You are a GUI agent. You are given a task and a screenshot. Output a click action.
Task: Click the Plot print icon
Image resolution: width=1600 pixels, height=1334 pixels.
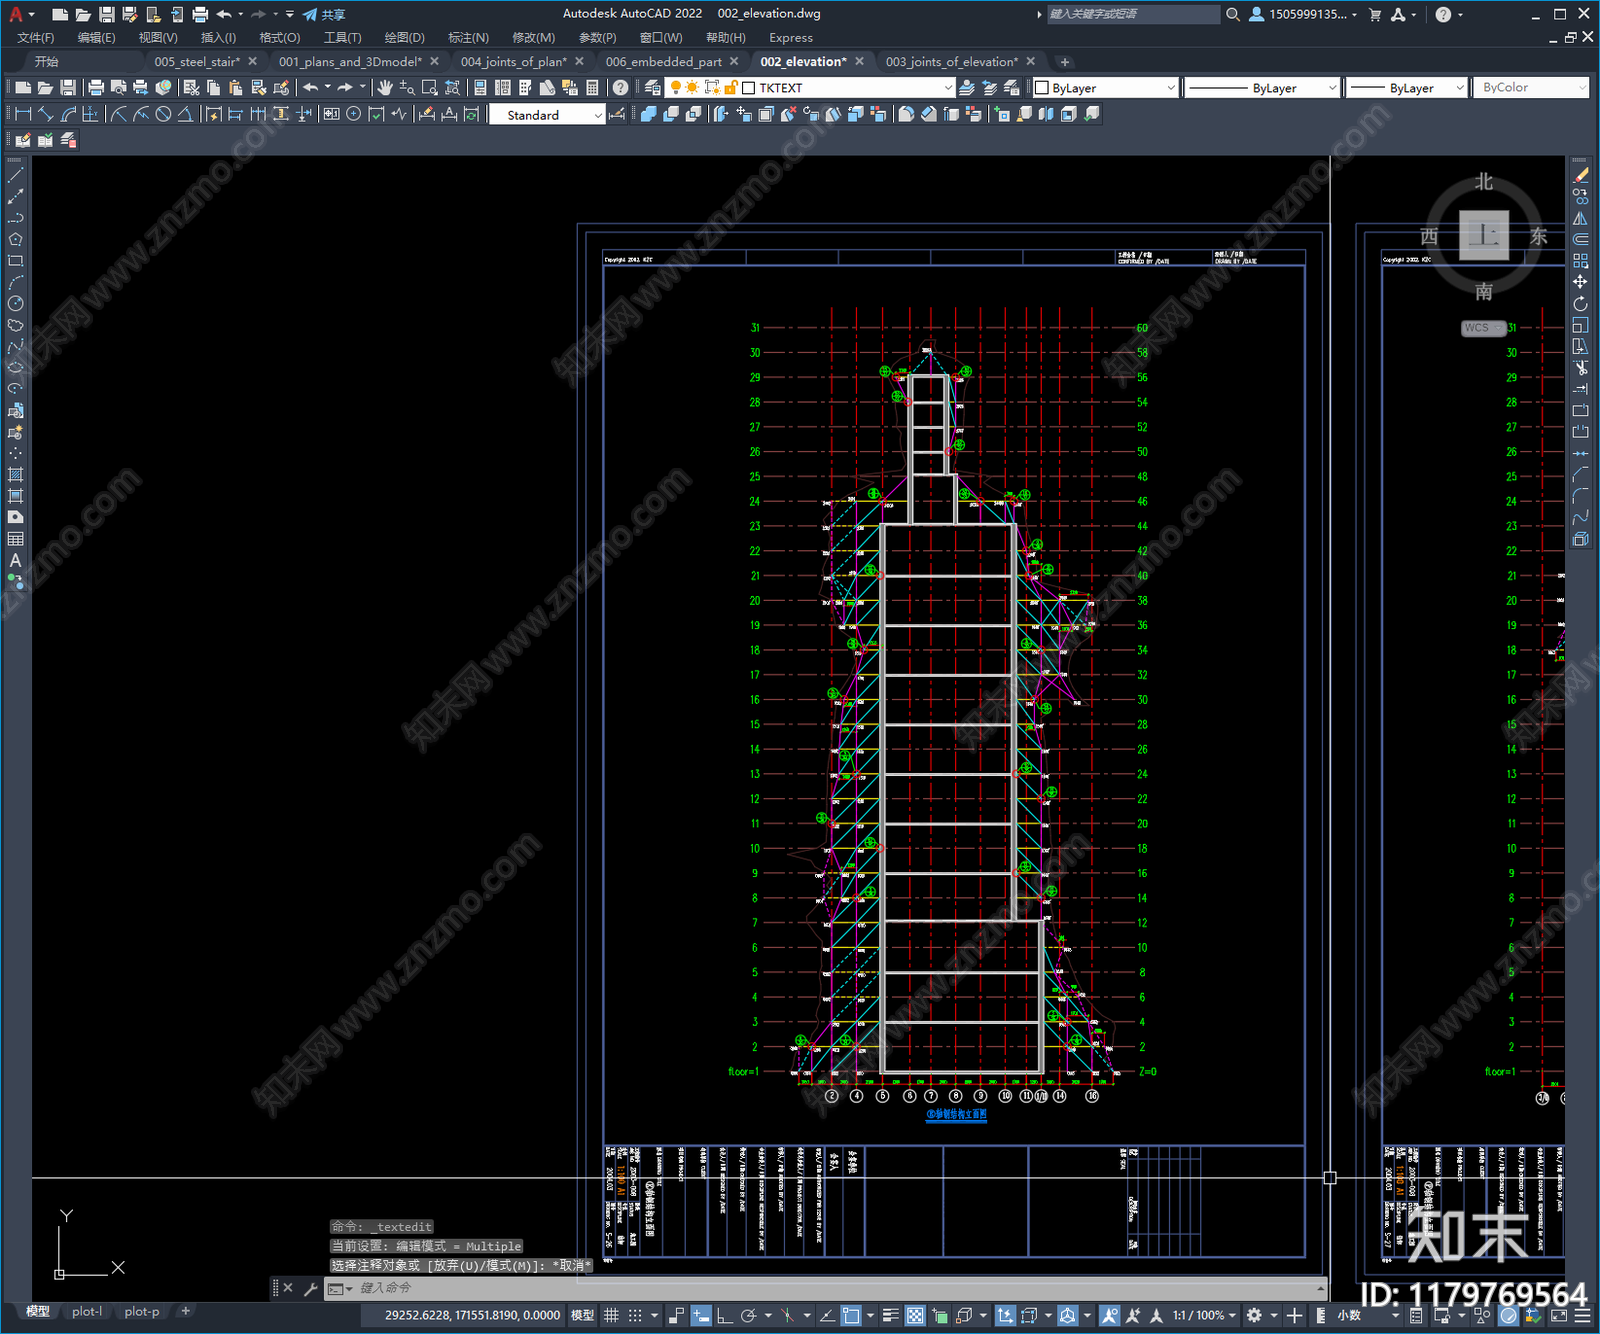pyautogui.click(x=97, y=88)
